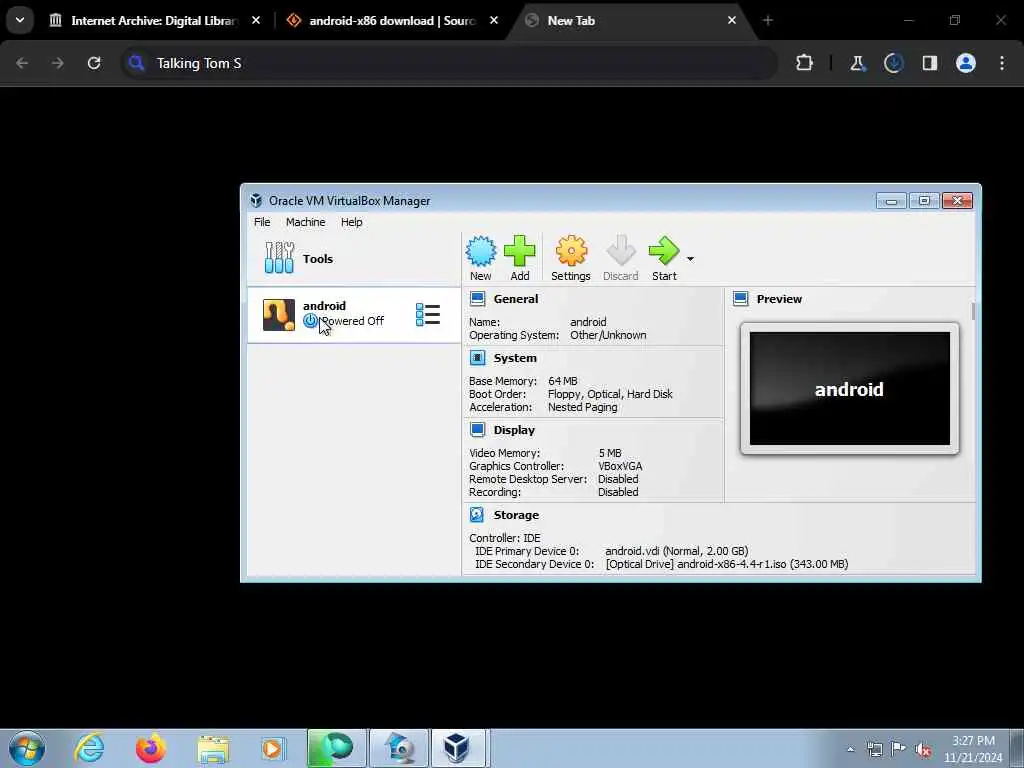Open the Help menu in VirtualBox
Viewport: 1024px width, 768px height.
[351, 222]
